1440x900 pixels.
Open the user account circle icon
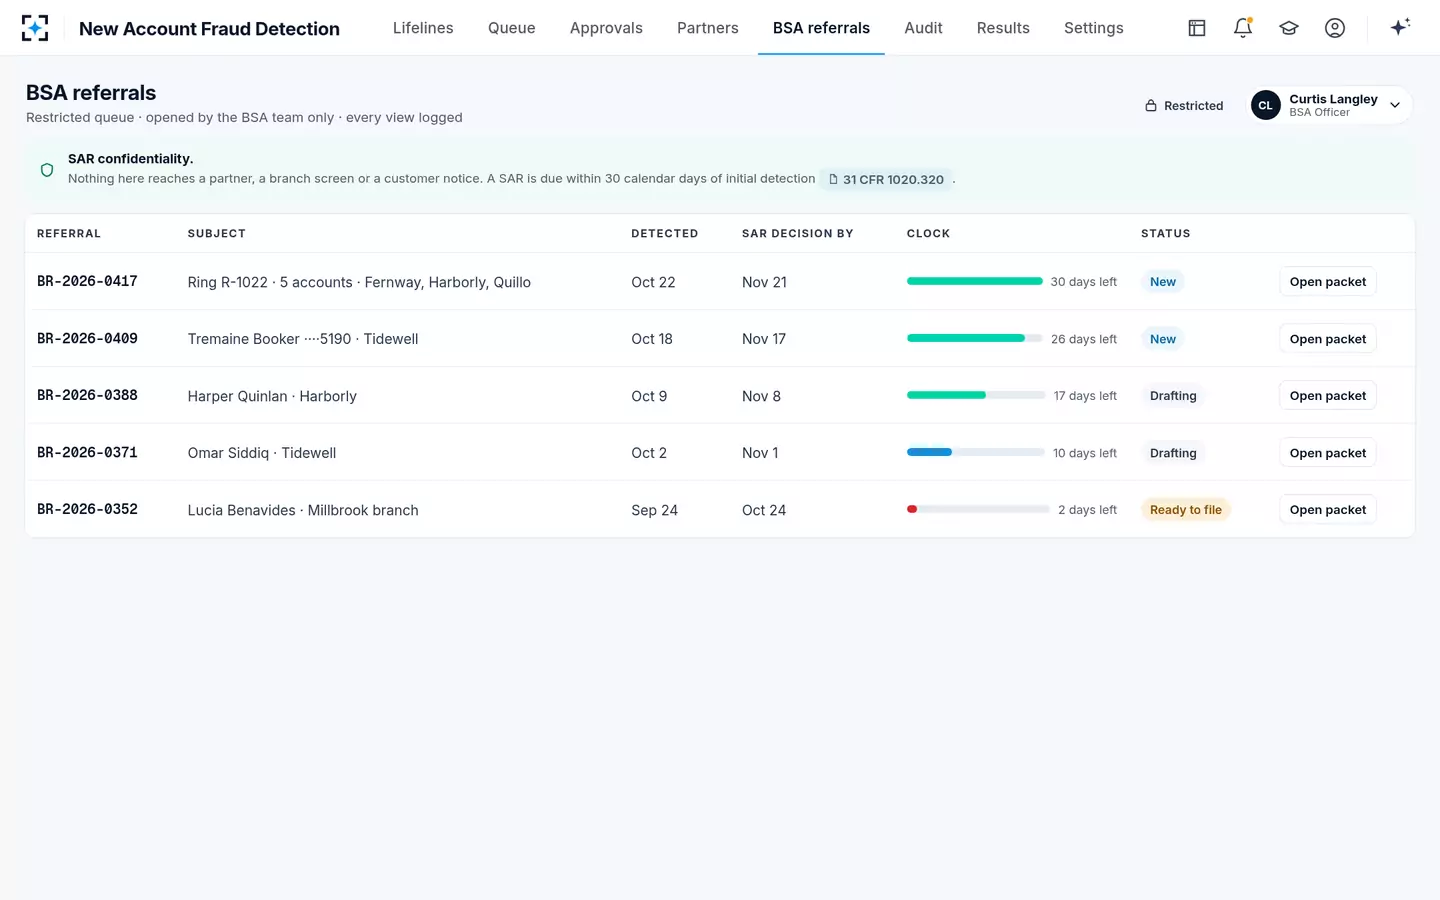click(x=1335, y=28)
